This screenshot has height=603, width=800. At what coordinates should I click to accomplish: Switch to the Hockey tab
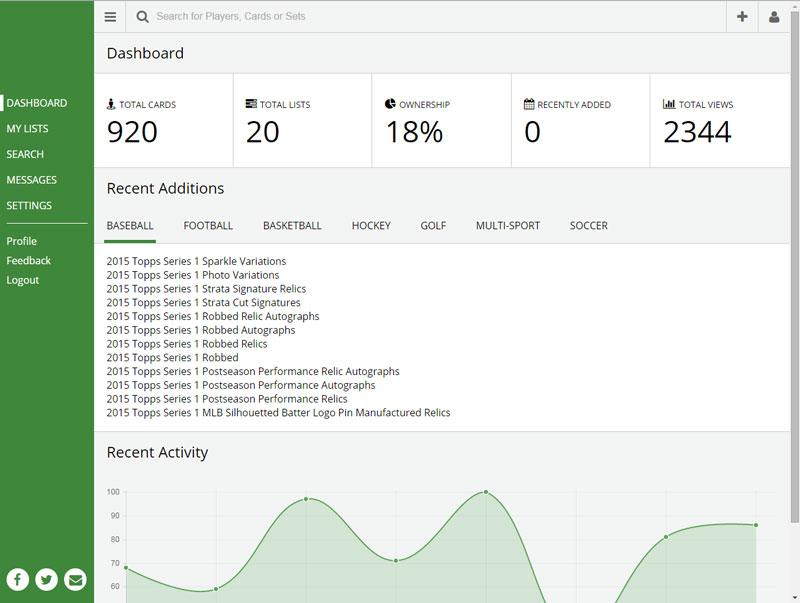click(x=371, y=225)
